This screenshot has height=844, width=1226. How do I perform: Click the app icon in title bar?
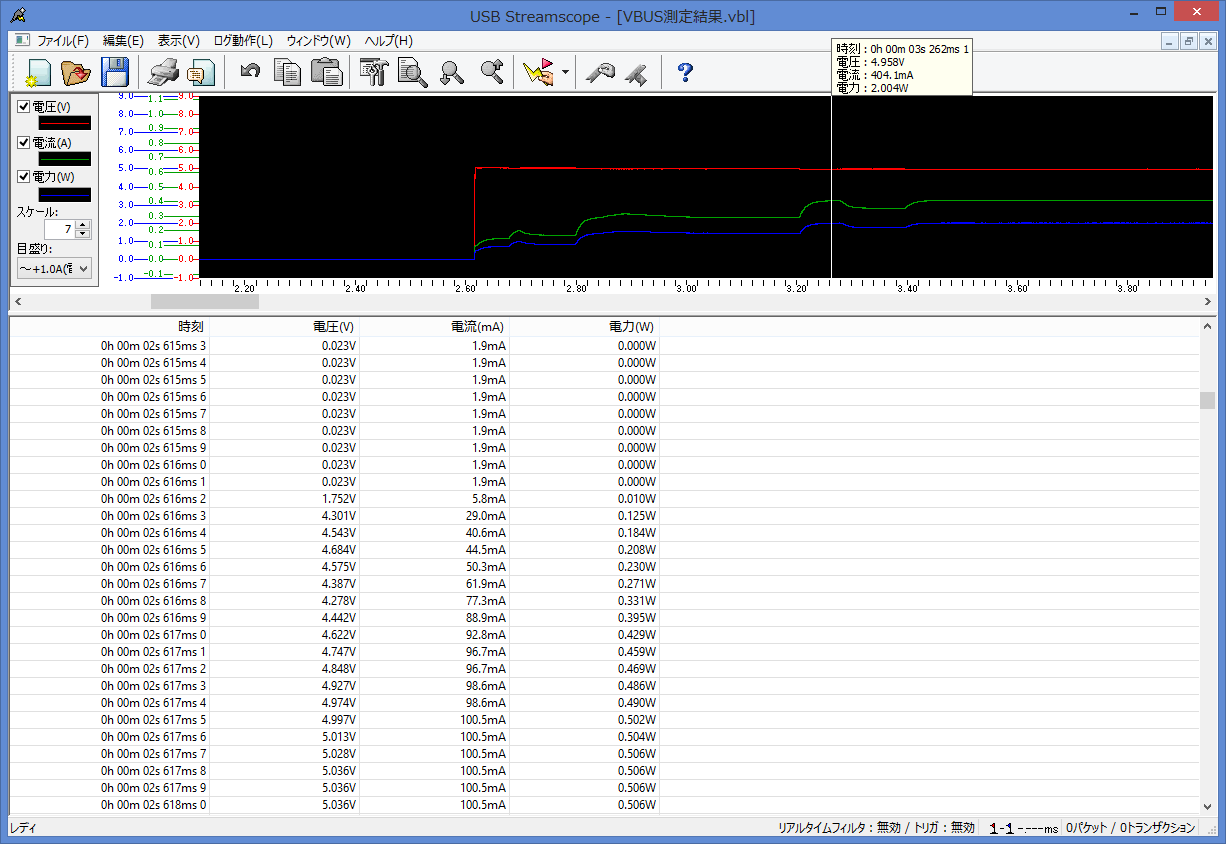click(x=19, y=16)
